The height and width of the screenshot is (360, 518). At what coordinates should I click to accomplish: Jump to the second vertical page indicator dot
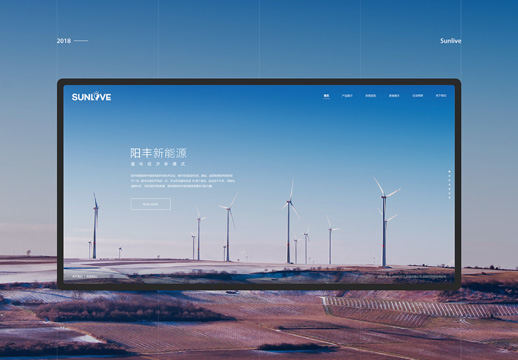pos(449,176)
